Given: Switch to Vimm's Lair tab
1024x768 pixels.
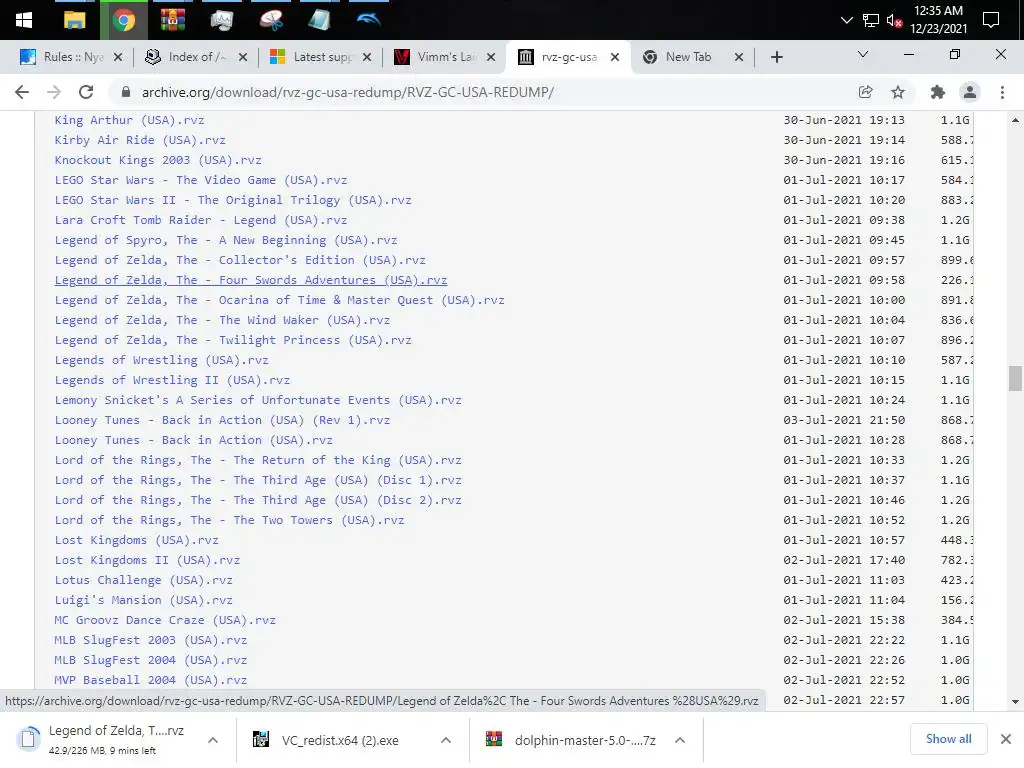Looking at the screenshot, I should click(447, 57).
